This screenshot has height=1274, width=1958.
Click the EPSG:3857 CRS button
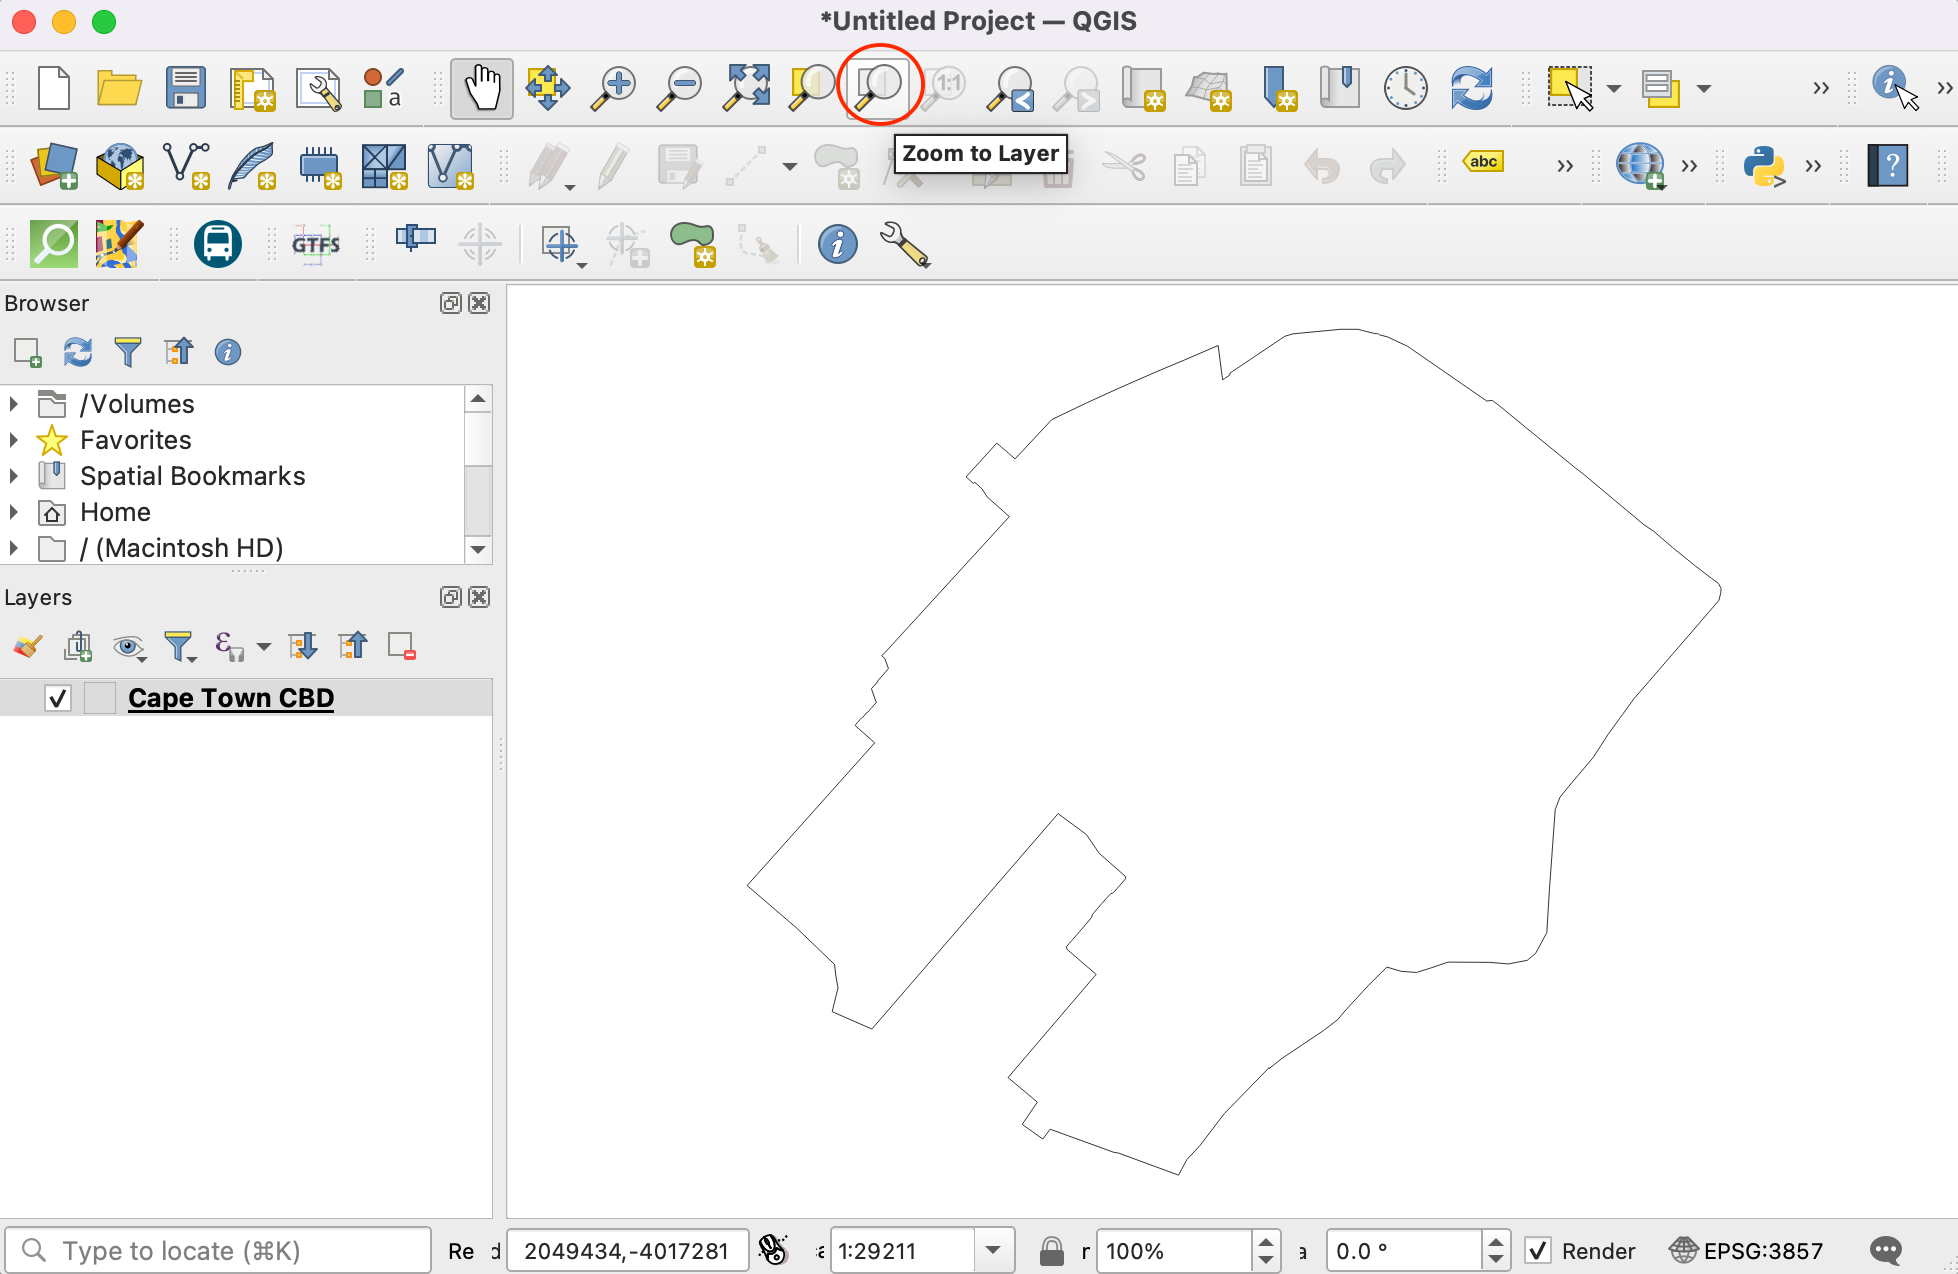[1747, 1250]
